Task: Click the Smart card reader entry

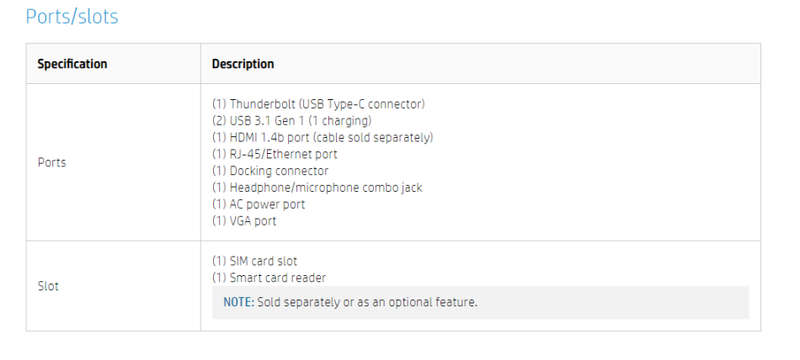Action: coord(269,278)
